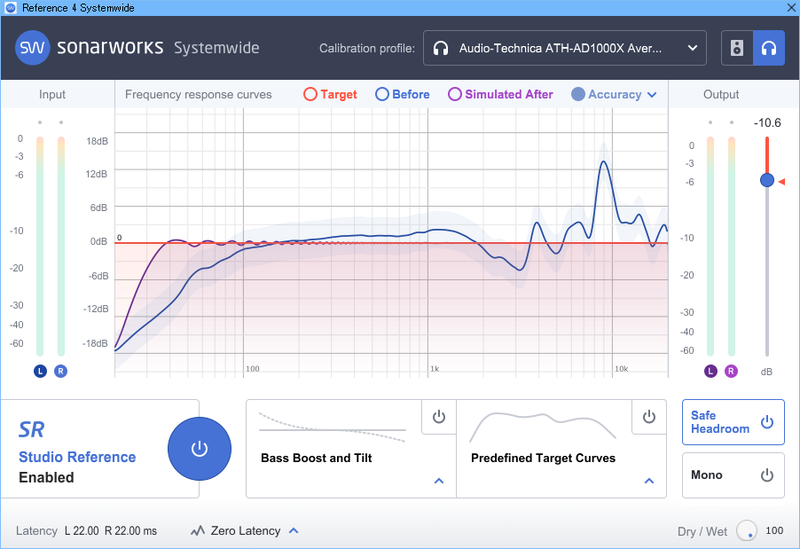Expand the Bass Boost and Tilt panel

pos(439,481)
